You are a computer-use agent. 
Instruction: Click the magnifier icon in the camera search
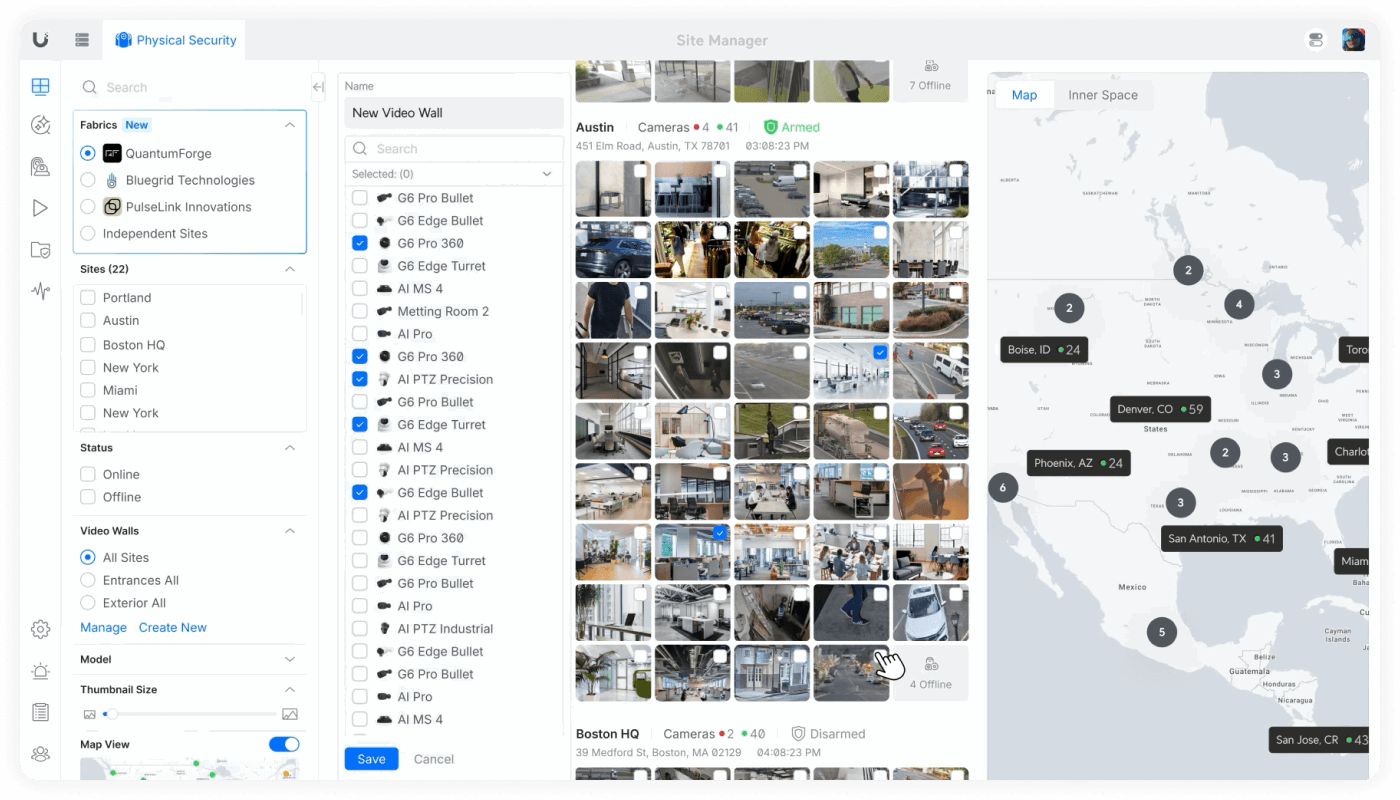point(360,149)
